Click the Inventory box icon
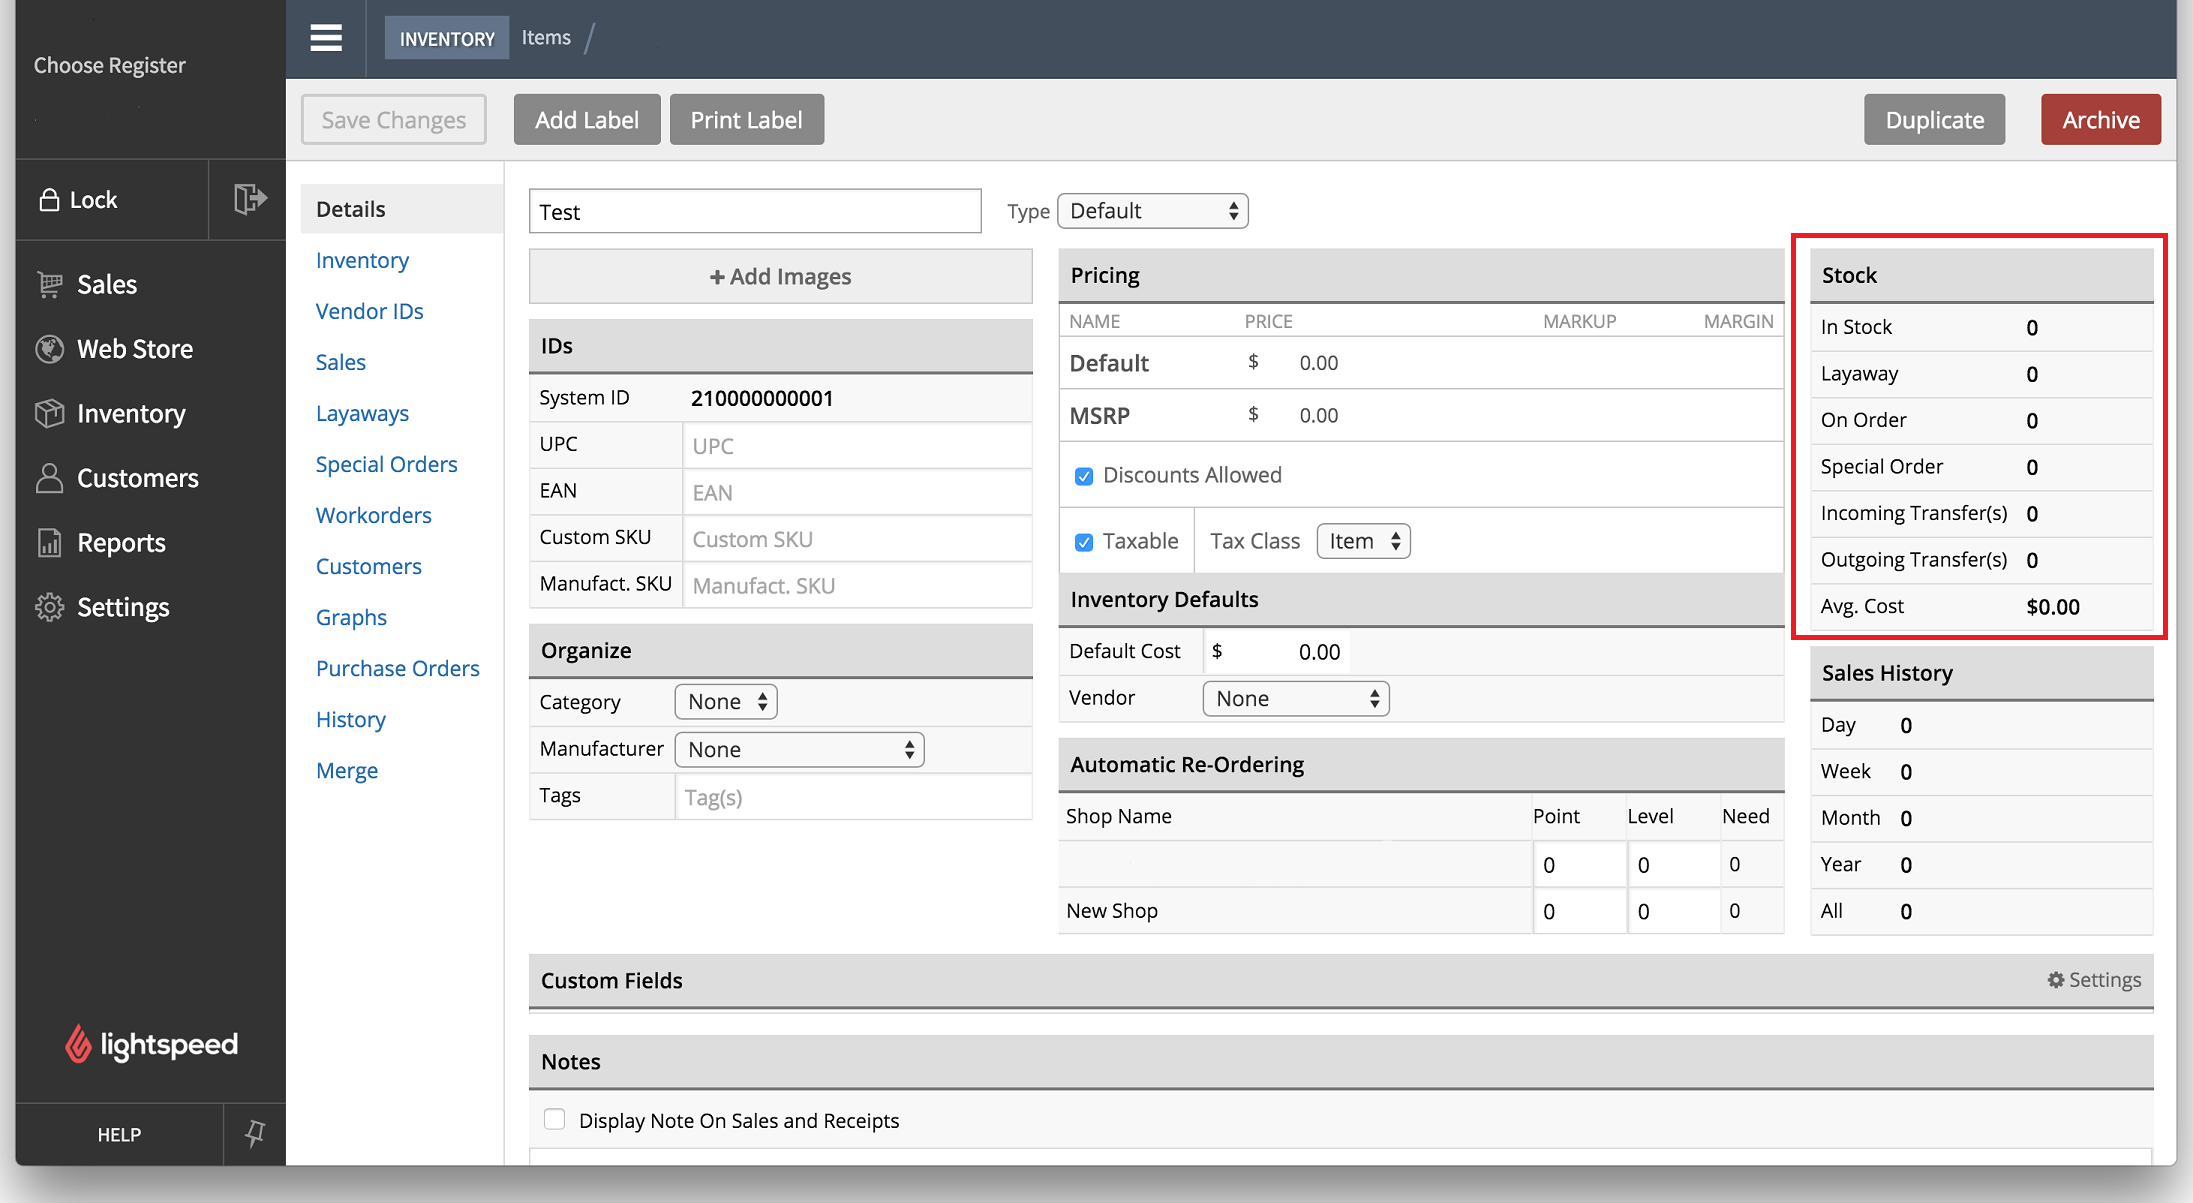Image resolution: width=2193 pixels, height=1203 pixels. pyautogui.click(x=50, y=413)
